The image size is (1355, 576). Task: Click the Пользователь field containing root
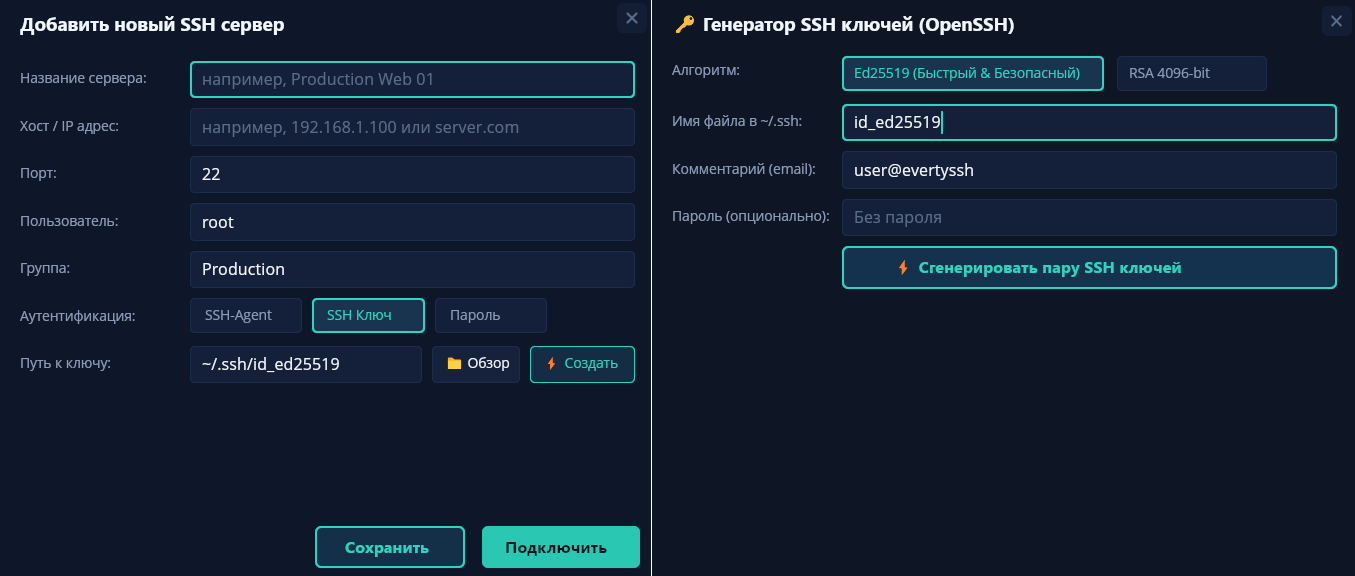click(x=412, y=222)
